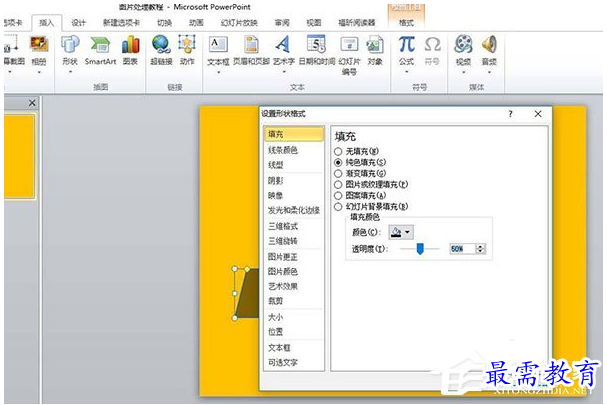
Task: Select 三维格式 3-D format category
Action: click(x=293, y=227)
